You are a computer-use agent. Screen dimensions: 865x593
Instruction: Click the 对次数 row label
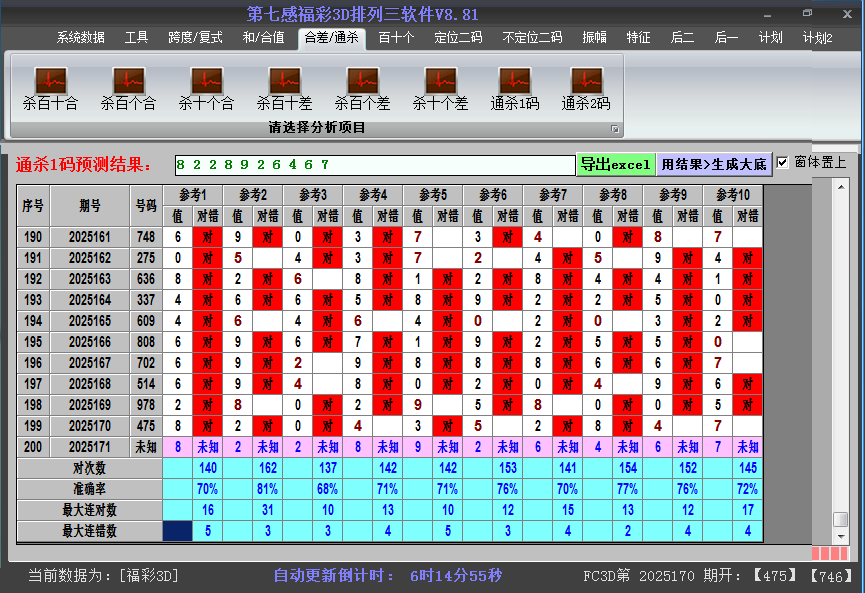click(89, 468)
